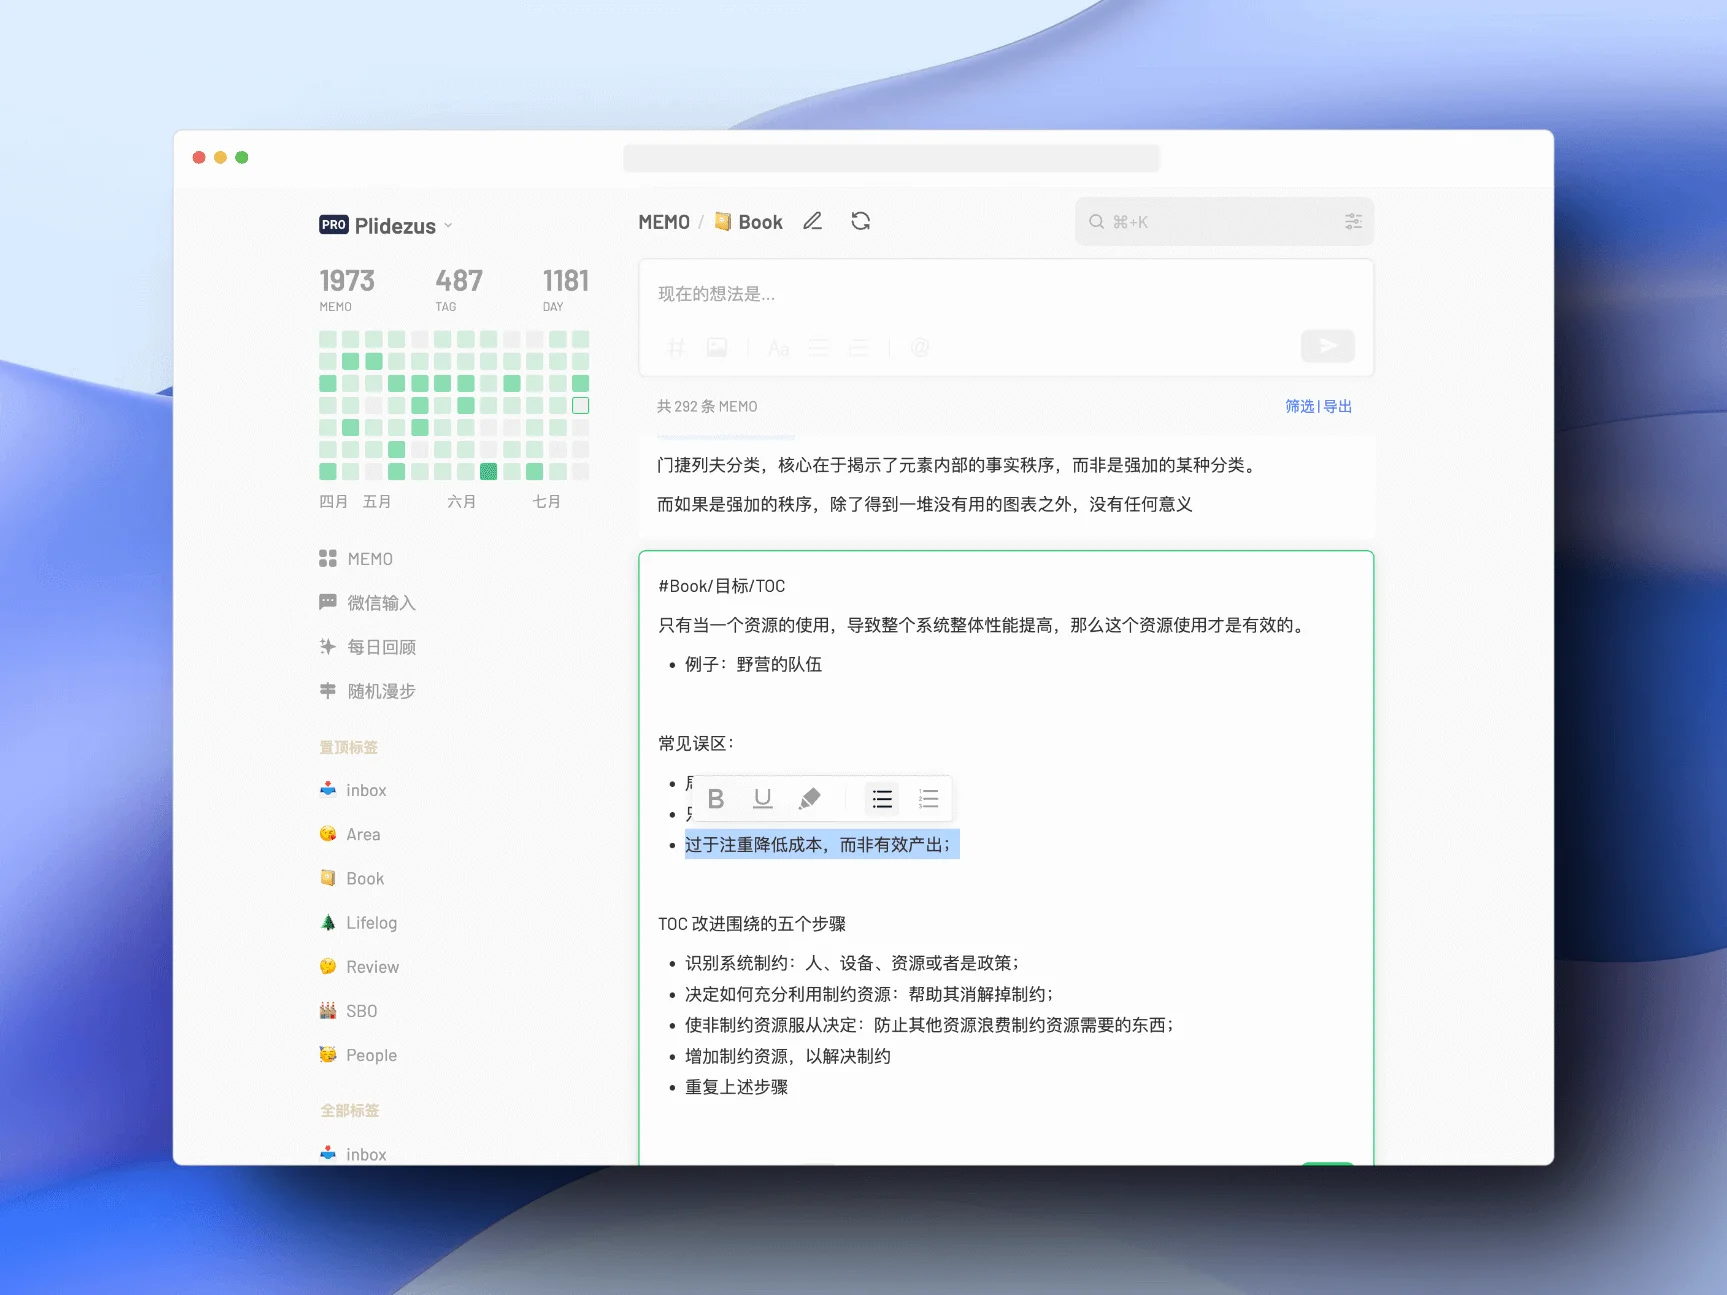
Task: Apply bold from the floating toolbar
Action: (x=716, y=799)
